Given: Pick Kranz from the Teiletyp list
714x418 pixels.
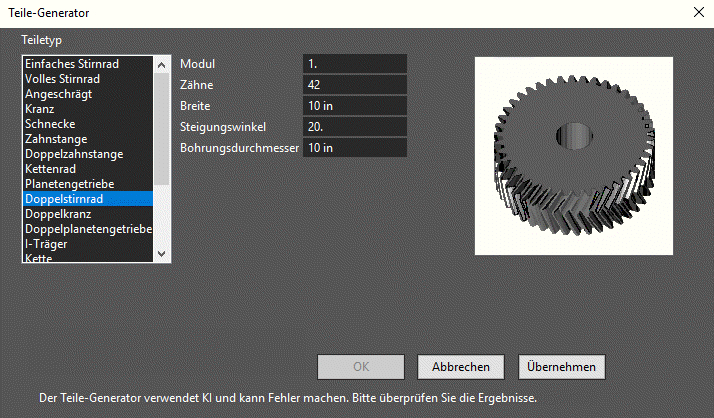Looking at the screenshot, I should [x=88, y=109].
